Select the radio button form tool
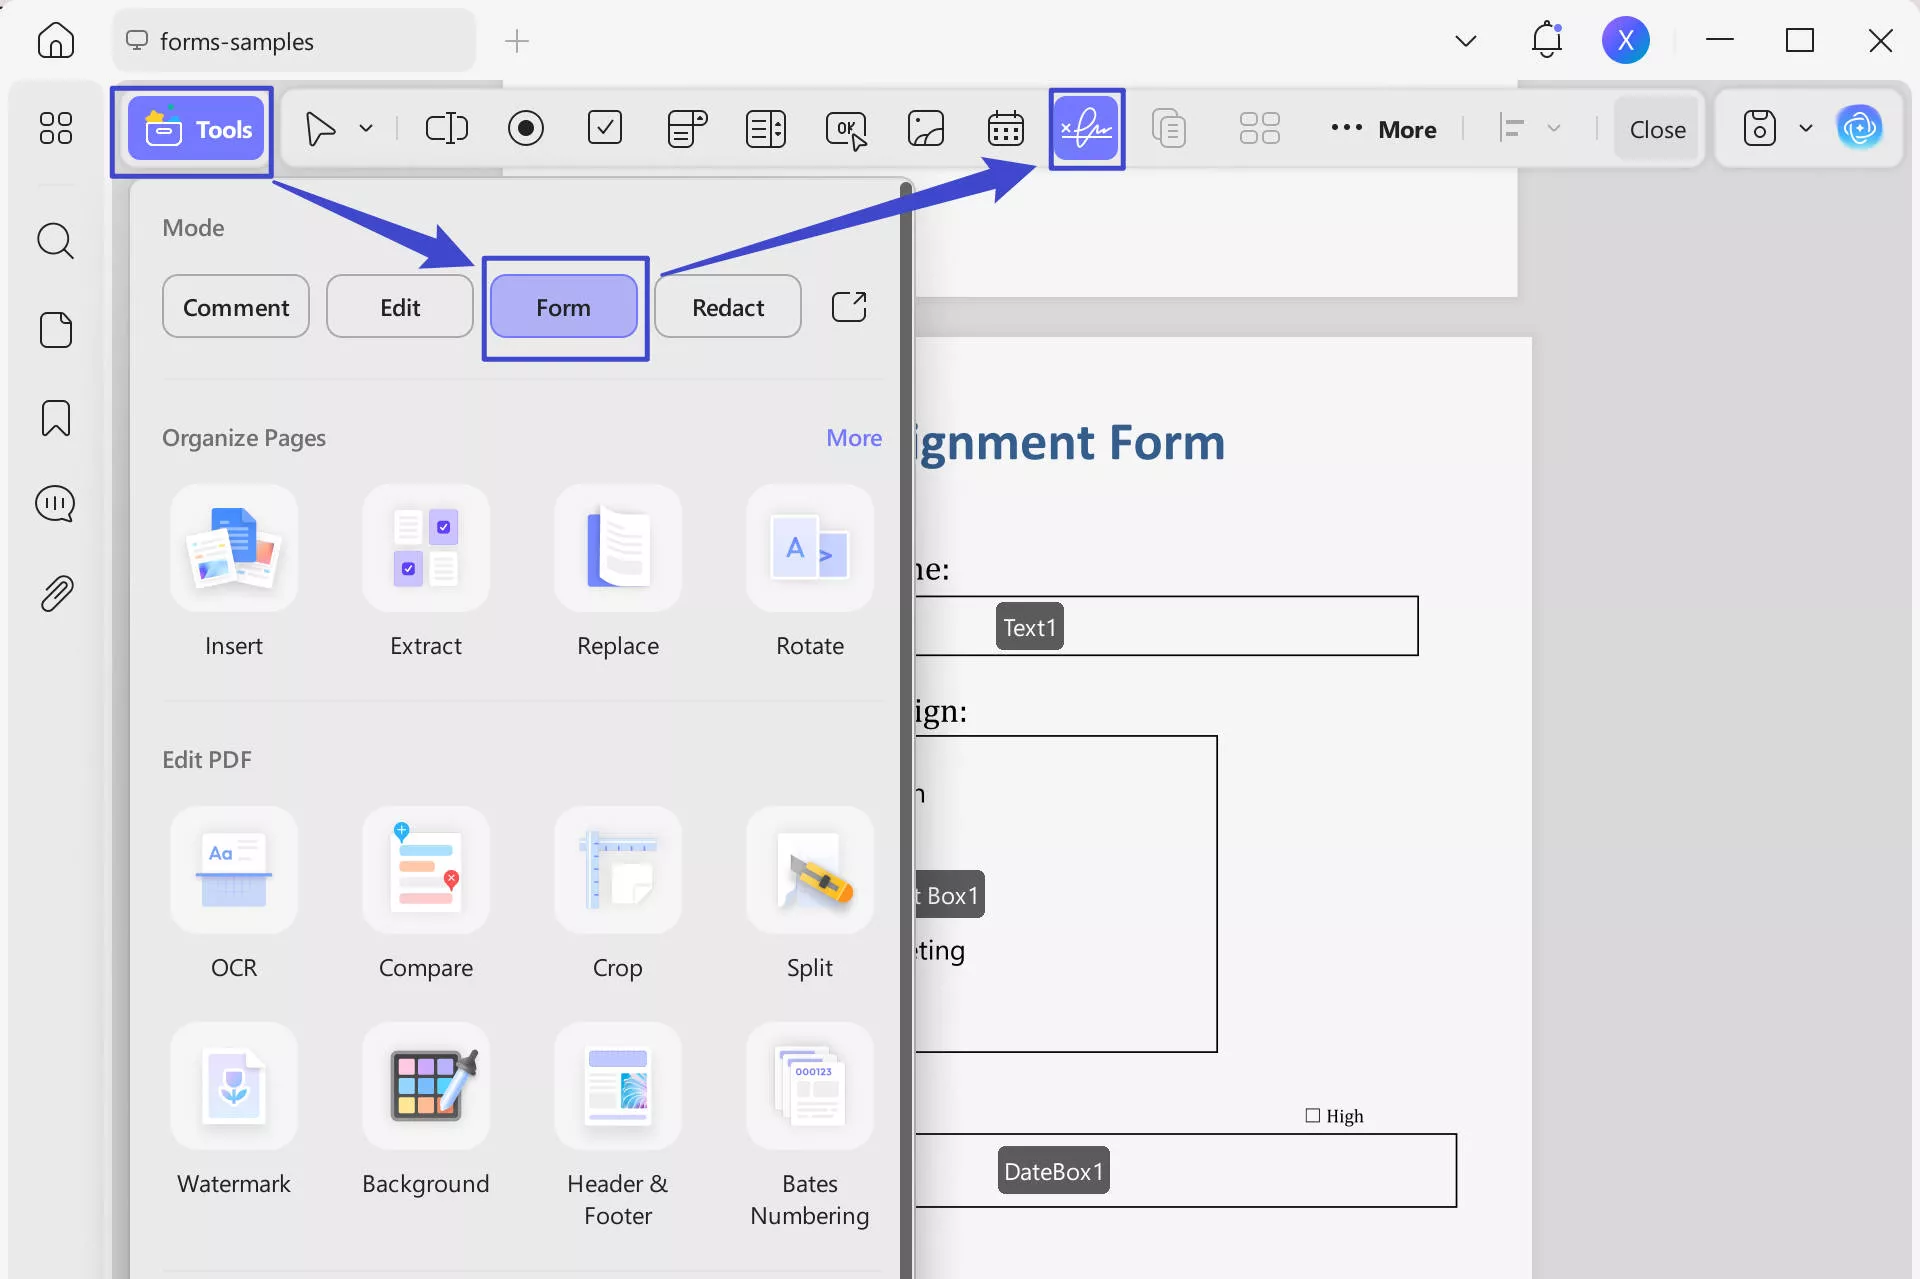The width and height of the screenshot is (1920, 1279). tap(525, 128)
